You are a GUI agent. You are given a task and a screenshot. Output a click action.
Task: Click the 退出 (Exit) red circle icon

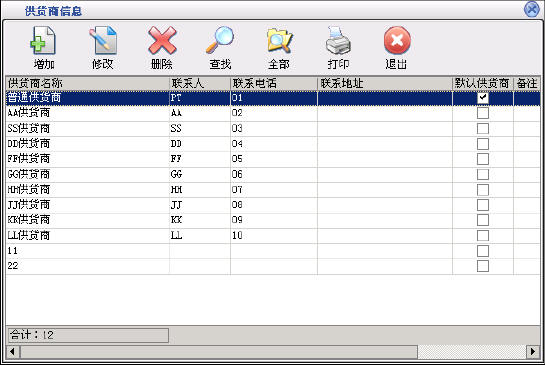(x=397, y=41)
